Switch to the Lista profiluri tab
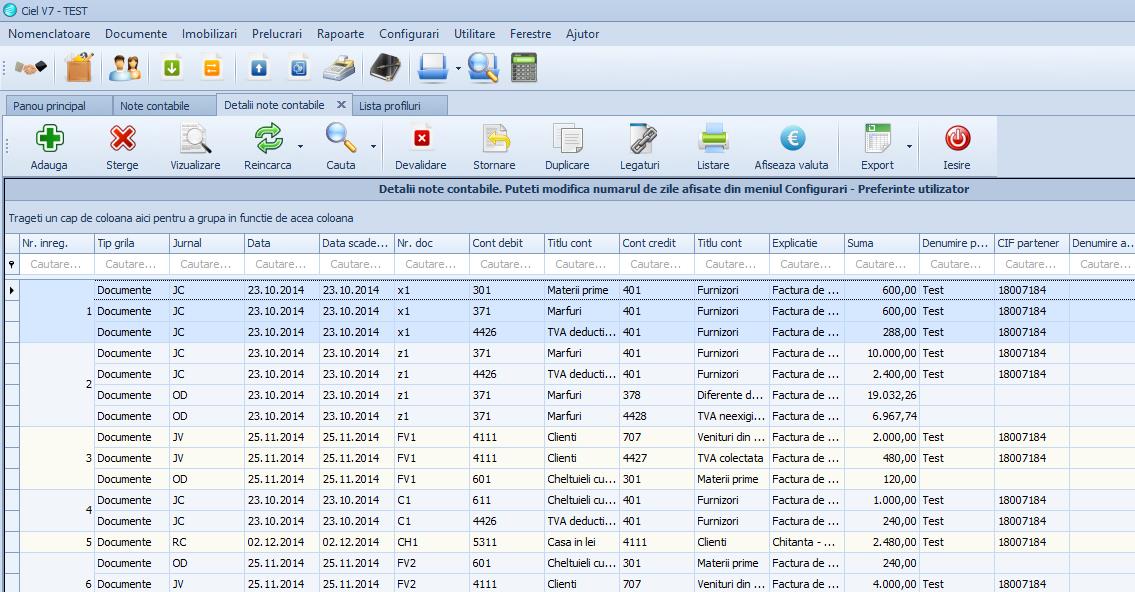Image resolution: width=1135 pixels, height=592 pixels. (x=400, y=106)
